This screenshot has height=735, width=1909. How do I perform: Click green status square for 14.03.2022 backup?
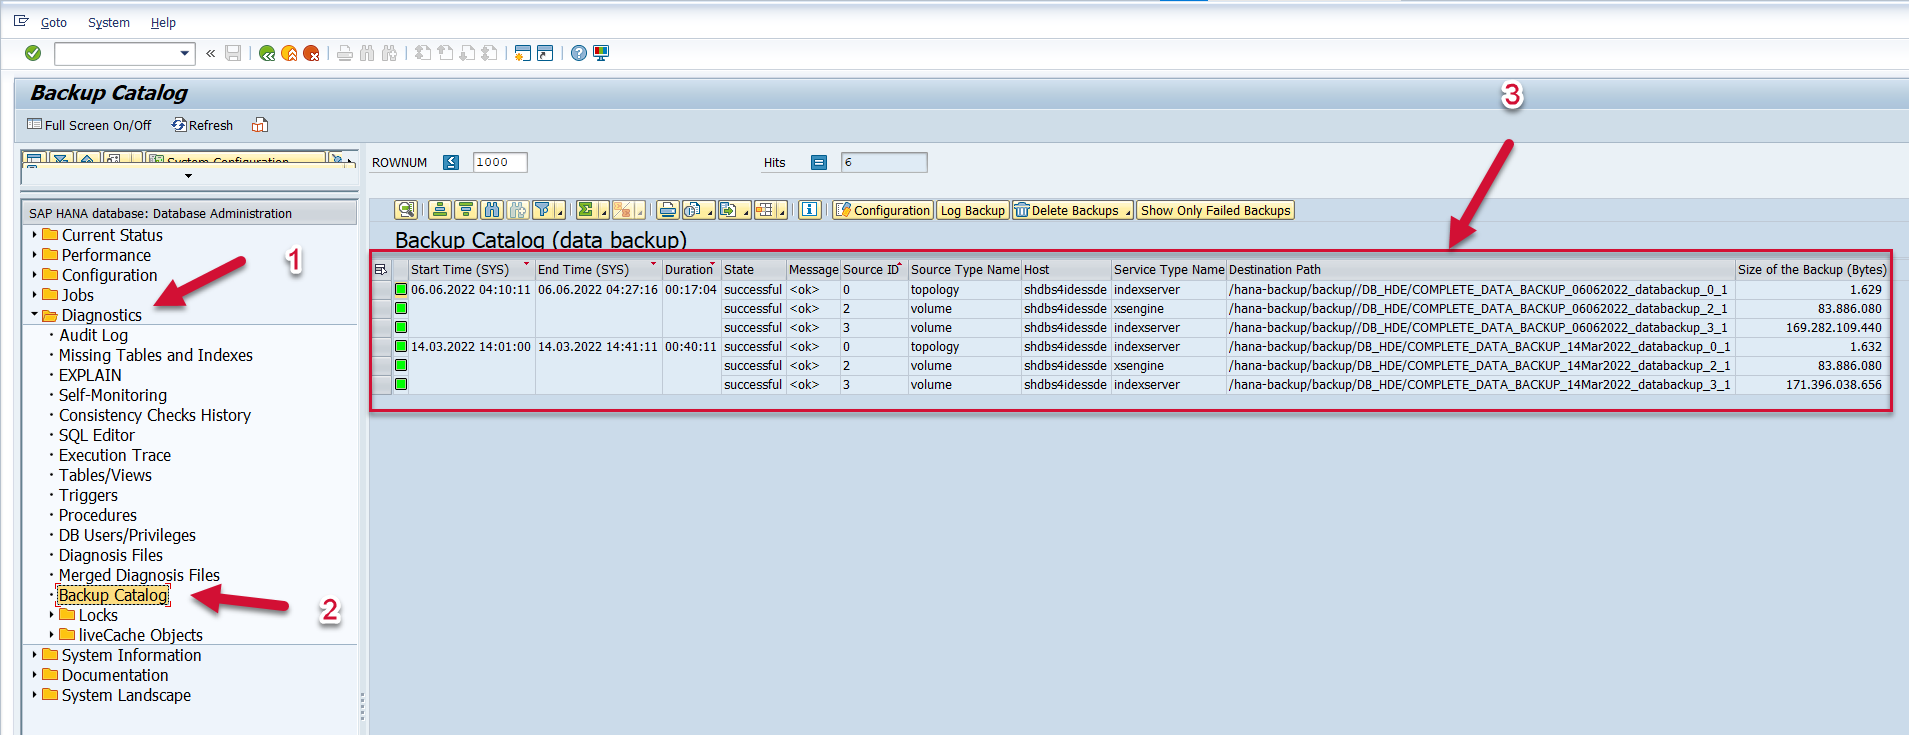click(401, 347)
